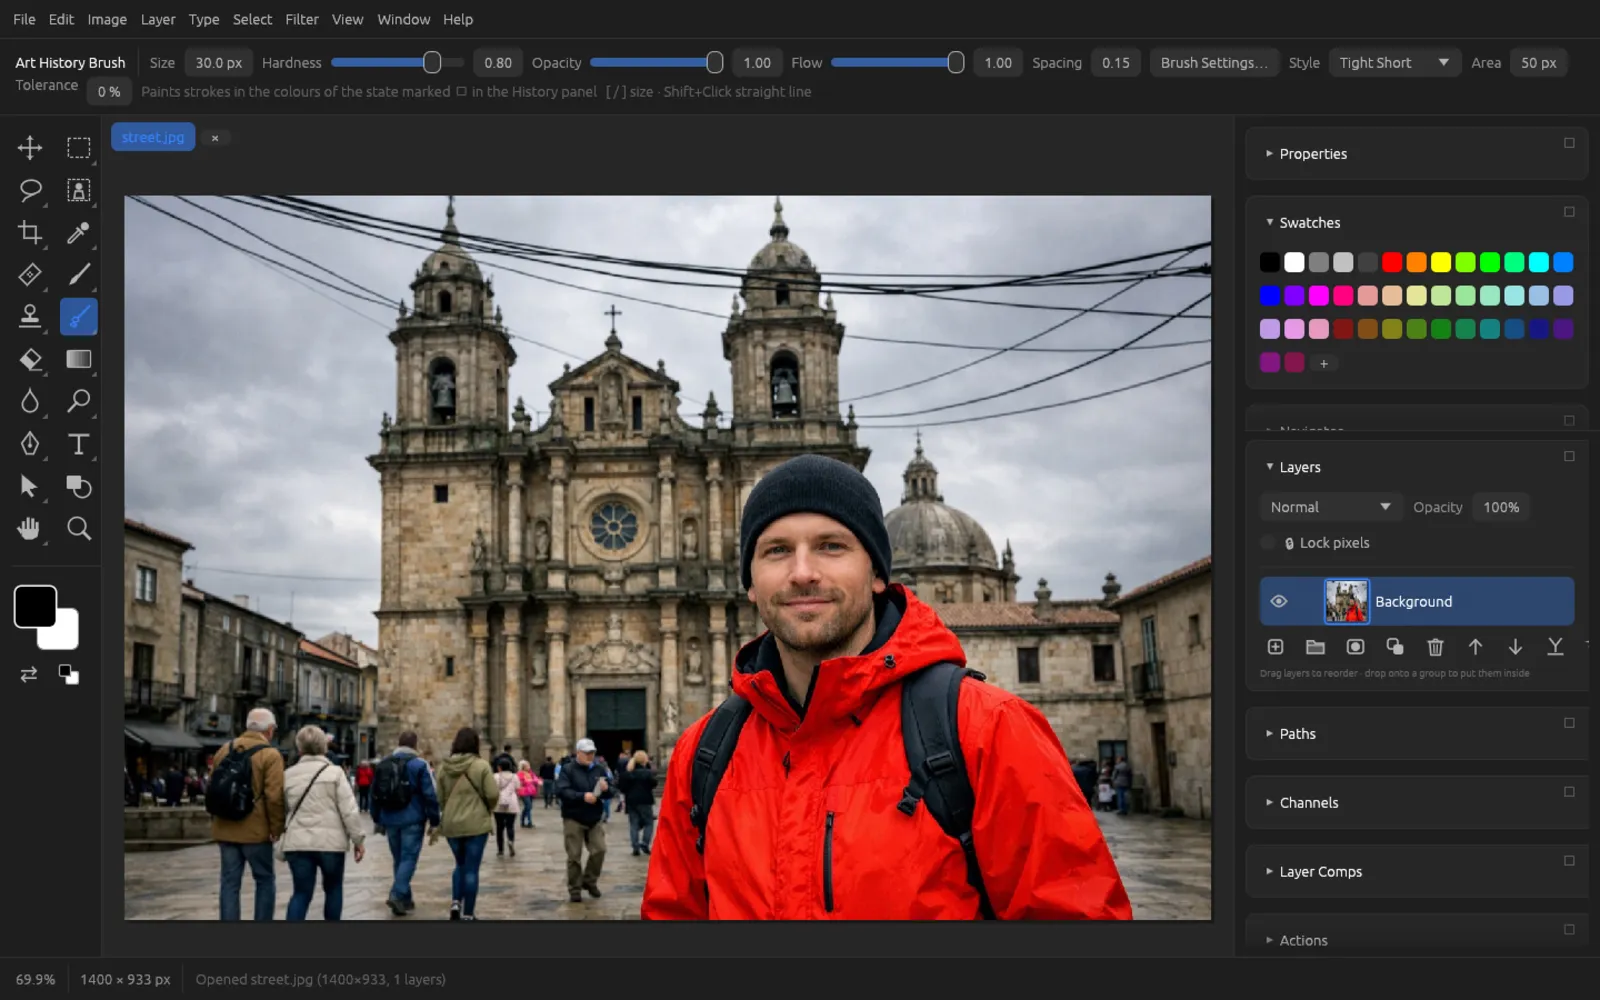Toggle the Swatches panel dock square

click(x=1569, y=212)
